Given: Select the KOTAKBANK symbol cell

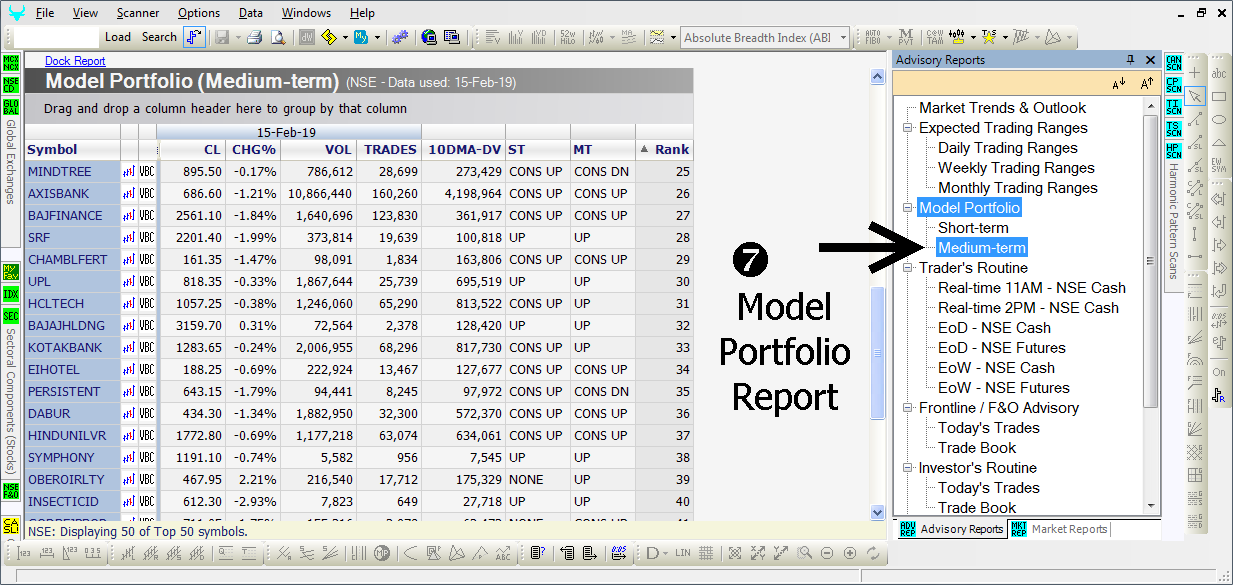Looking at the screenshot, I should tap(72, 348).
